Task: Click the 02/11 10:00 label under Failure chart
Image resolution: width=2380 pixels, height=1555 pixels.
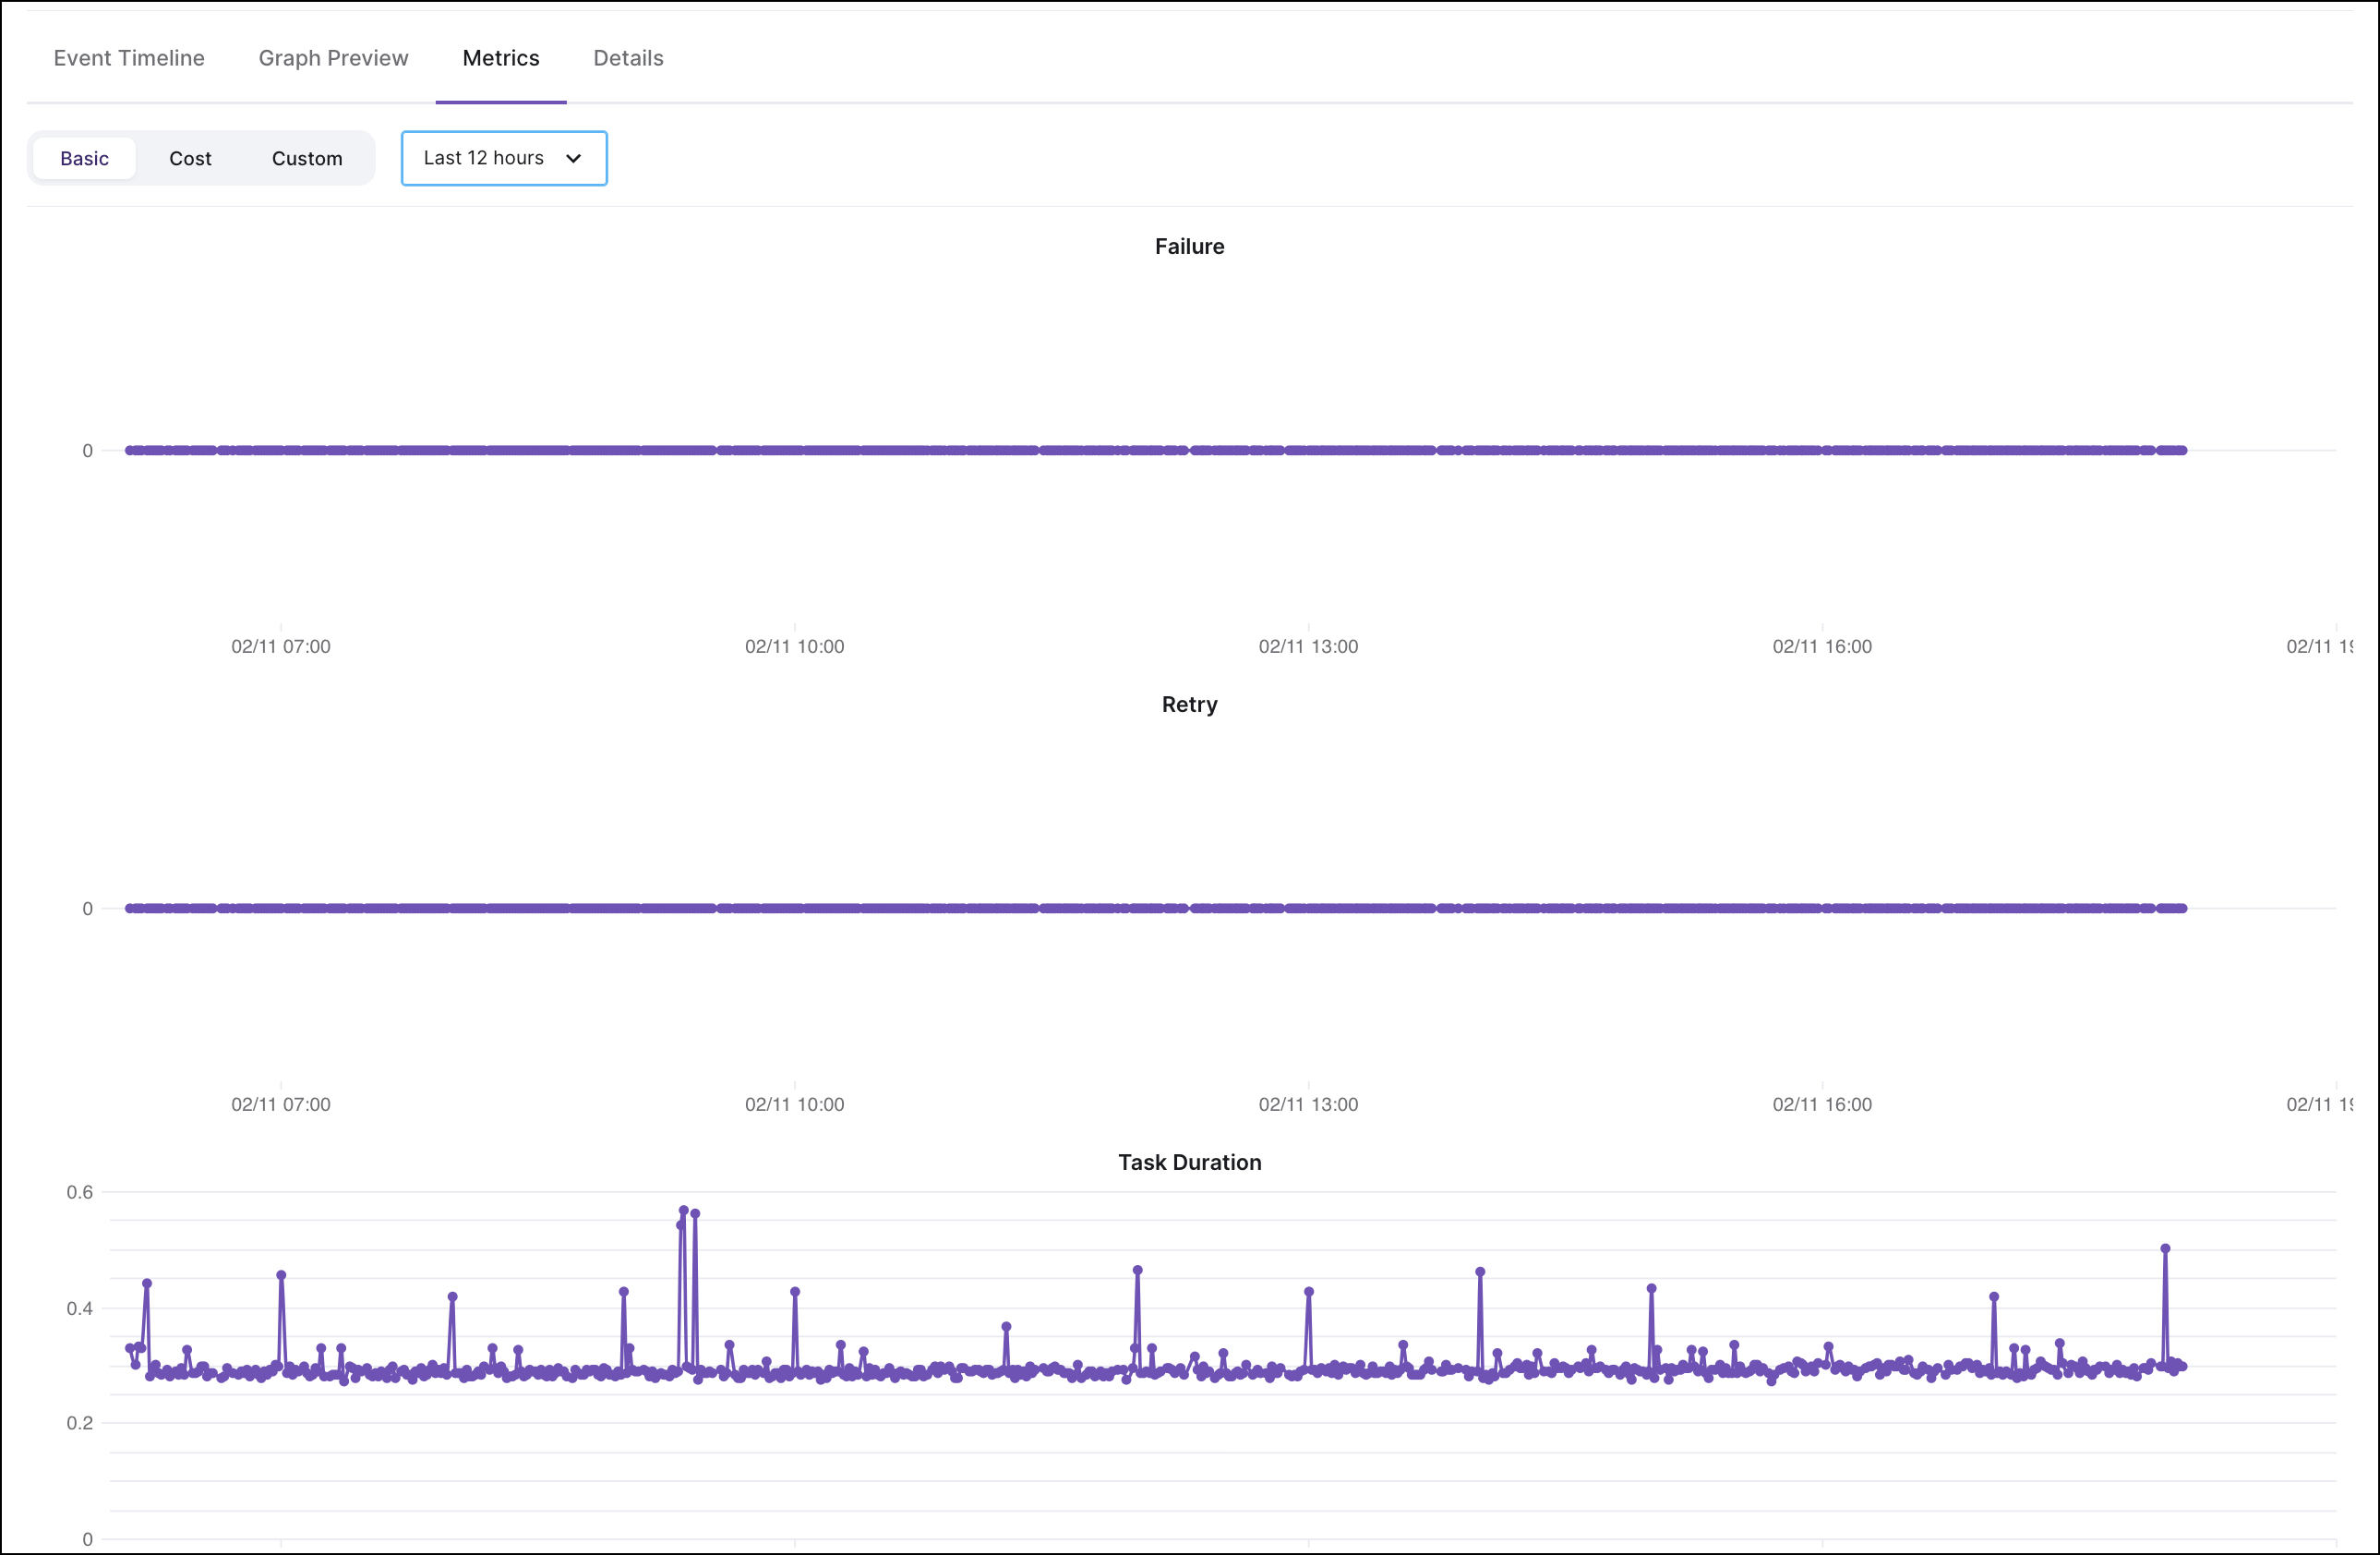Action: click(x=795, y=646)
